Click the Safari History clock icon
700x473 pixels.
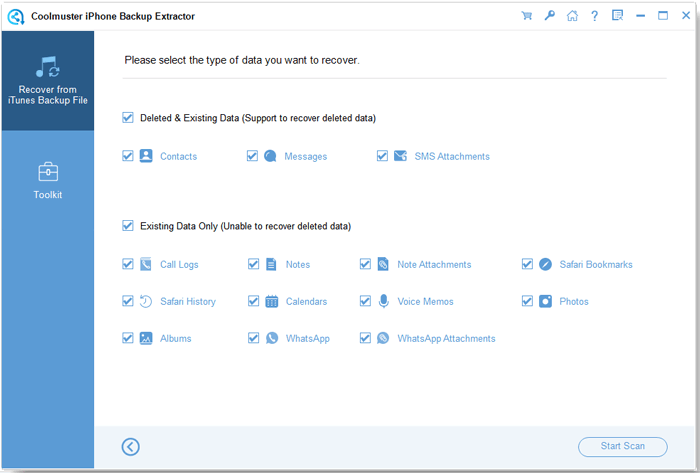point(146,301)
